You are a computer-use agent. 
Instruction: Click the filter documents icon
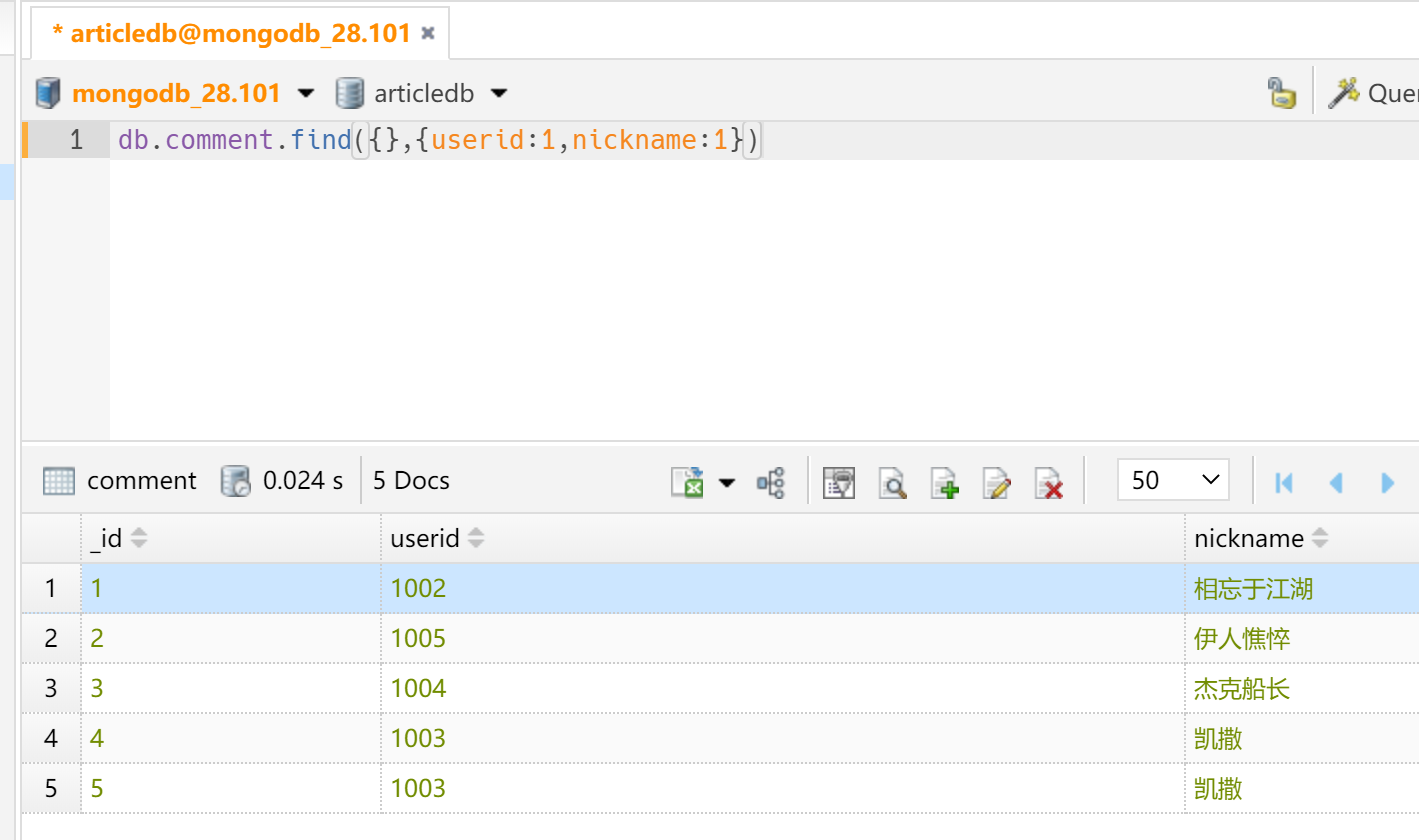pos(838,482)
